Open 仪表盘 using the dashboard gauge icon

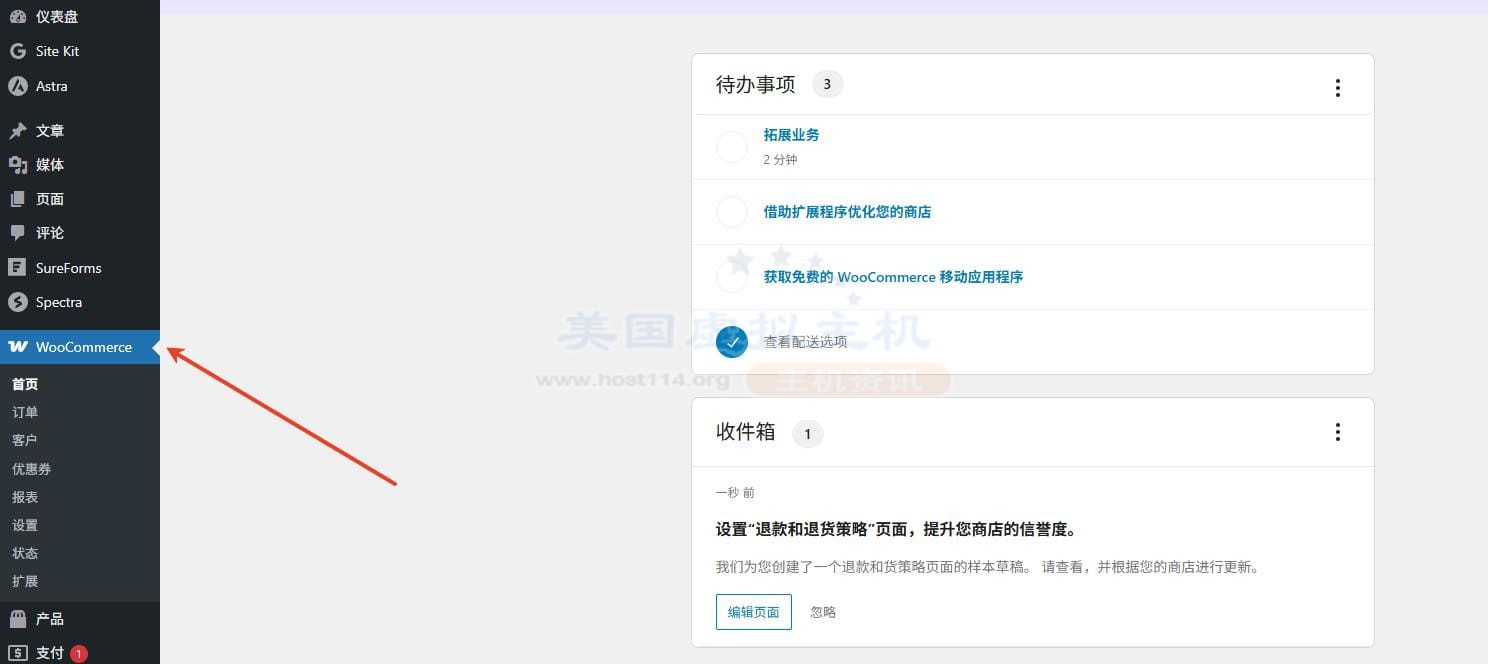16,16
